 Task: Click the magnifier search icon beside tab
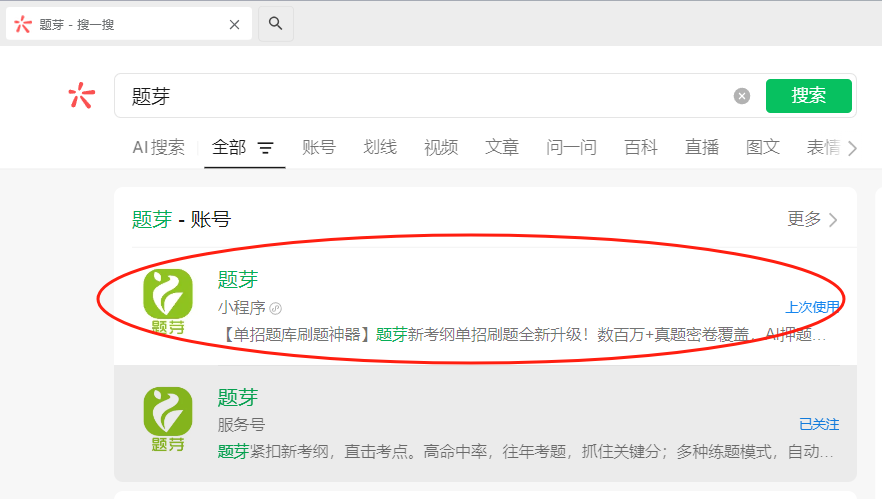(x=275, y=24)
